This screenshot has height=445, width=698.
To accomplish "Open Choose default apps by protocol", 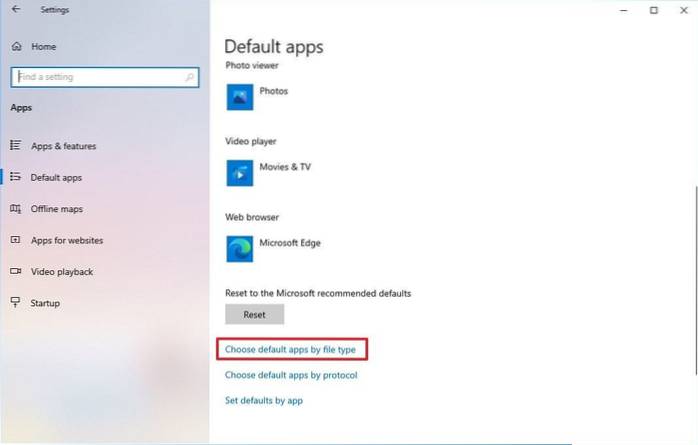I will pyautogui.click(x=291, y=375).
